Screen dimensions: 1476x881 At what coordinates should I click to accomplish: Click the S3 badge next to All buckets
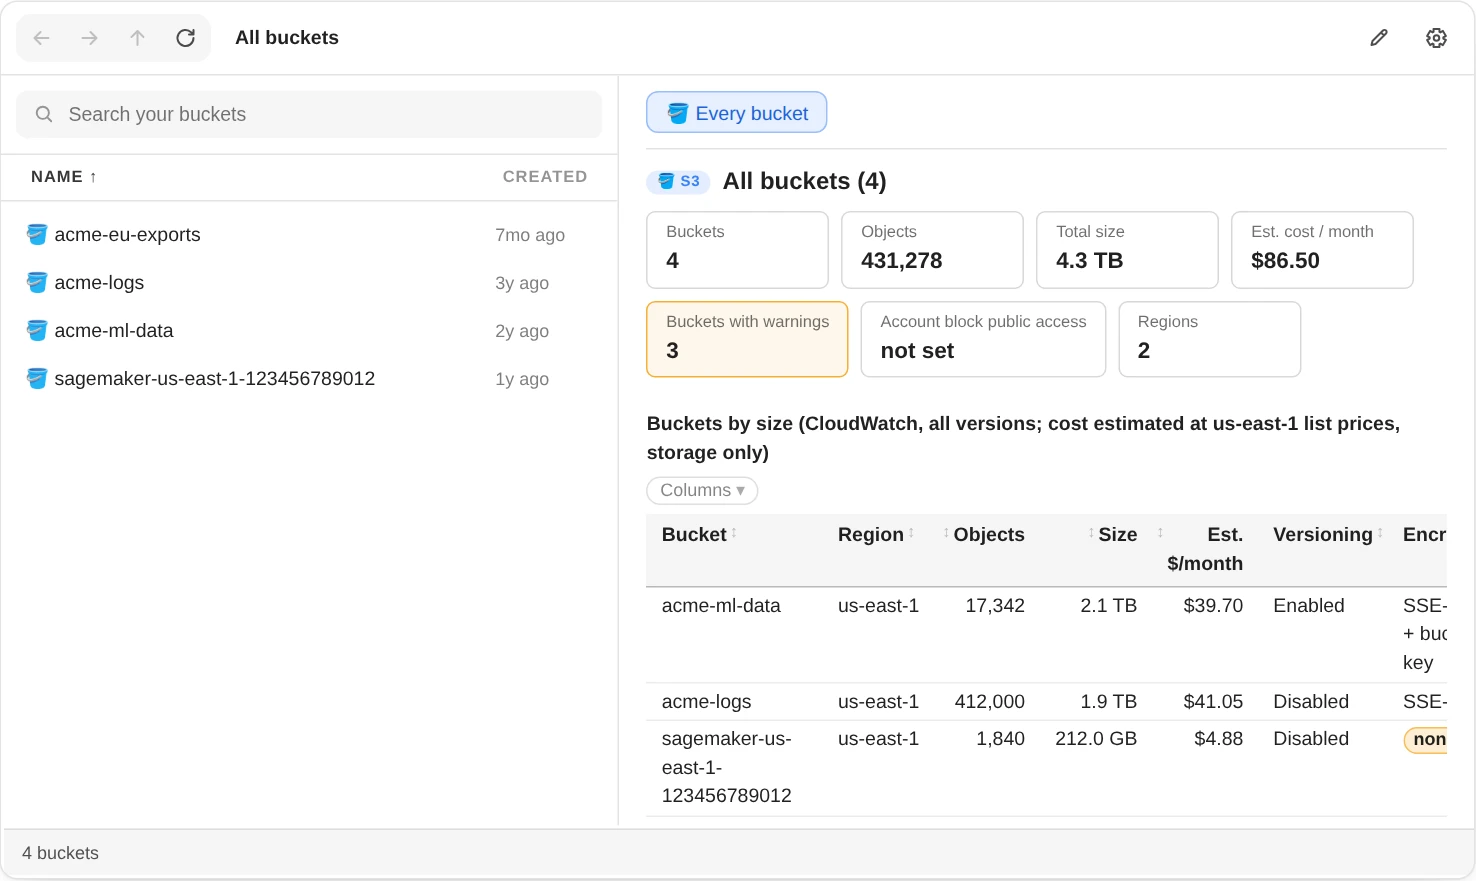(x=678, y=181)
